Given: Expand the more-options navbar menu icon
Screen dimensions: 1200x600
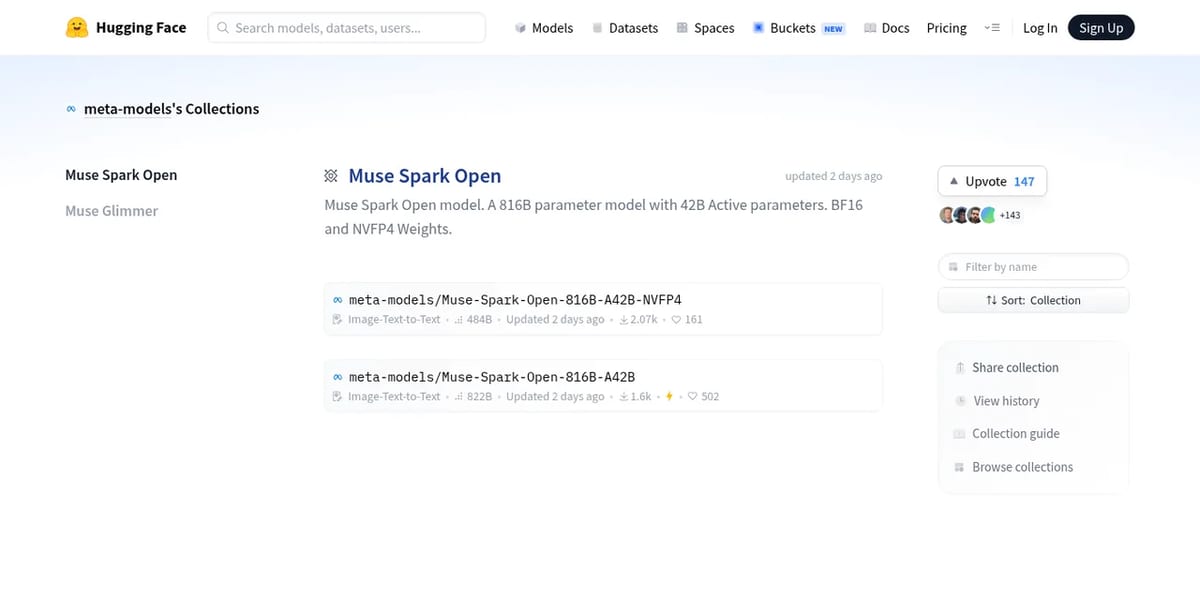Looking at the screenshot, I should click(992, 28).
